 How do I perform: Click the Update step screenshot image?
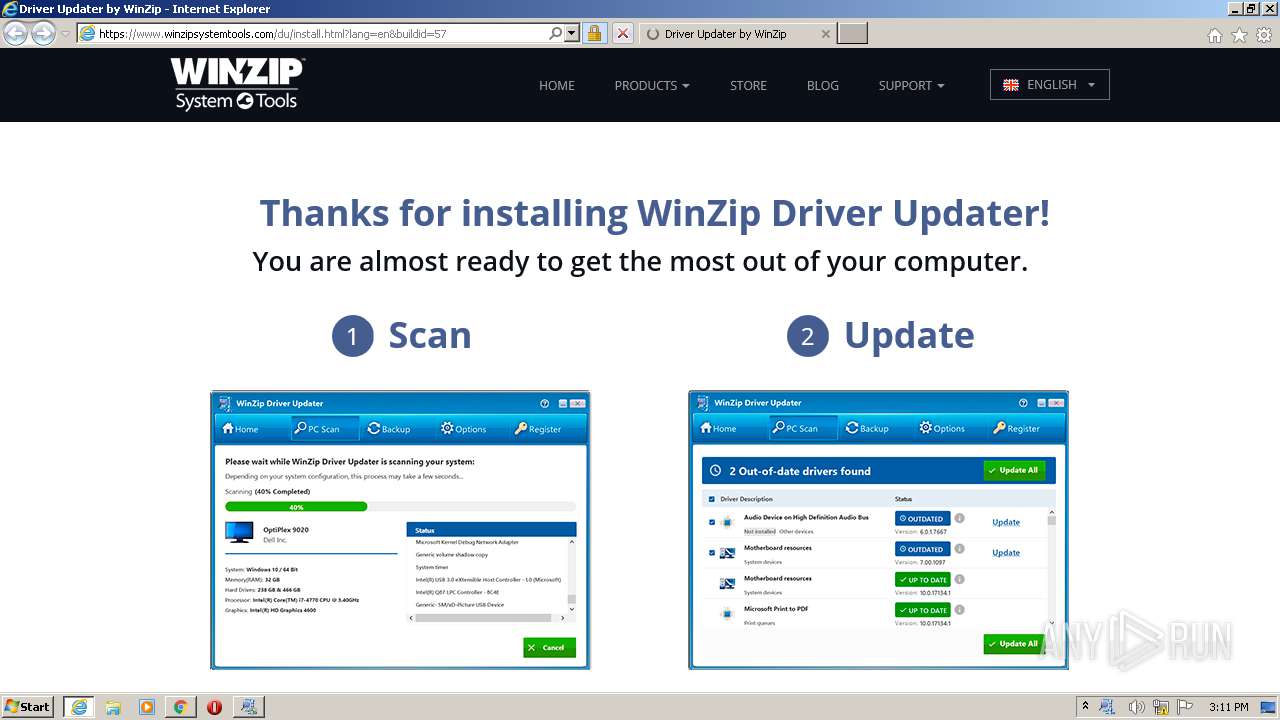[x=878, y=530]
